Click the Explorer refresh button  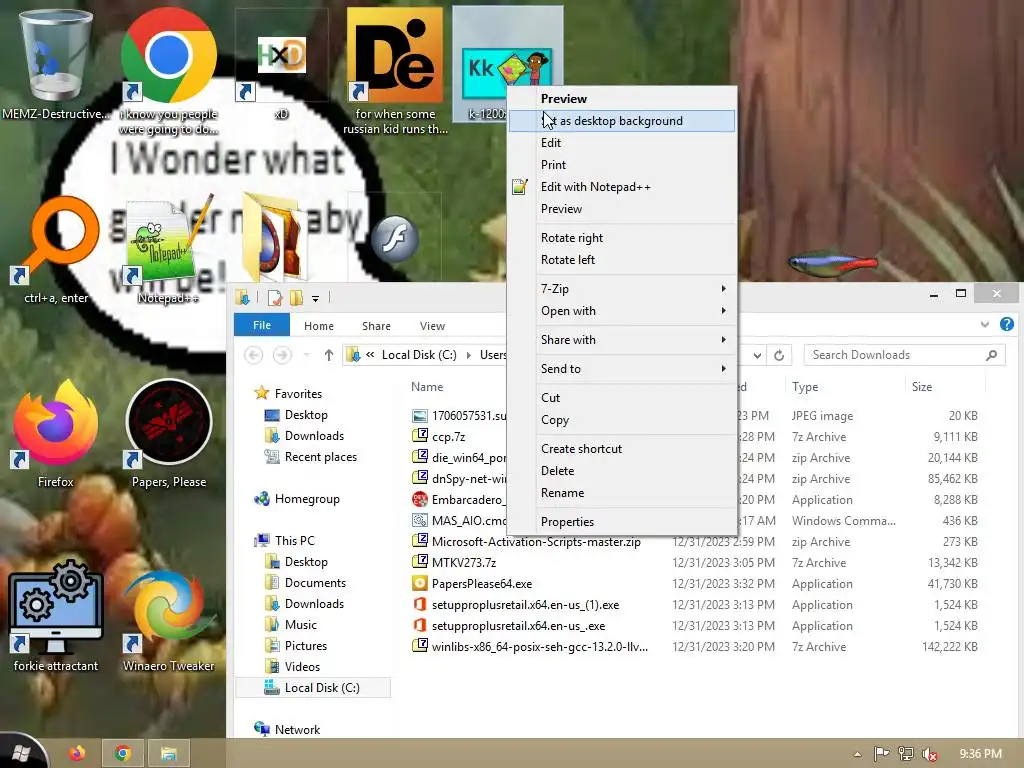[x=779, y=355]
